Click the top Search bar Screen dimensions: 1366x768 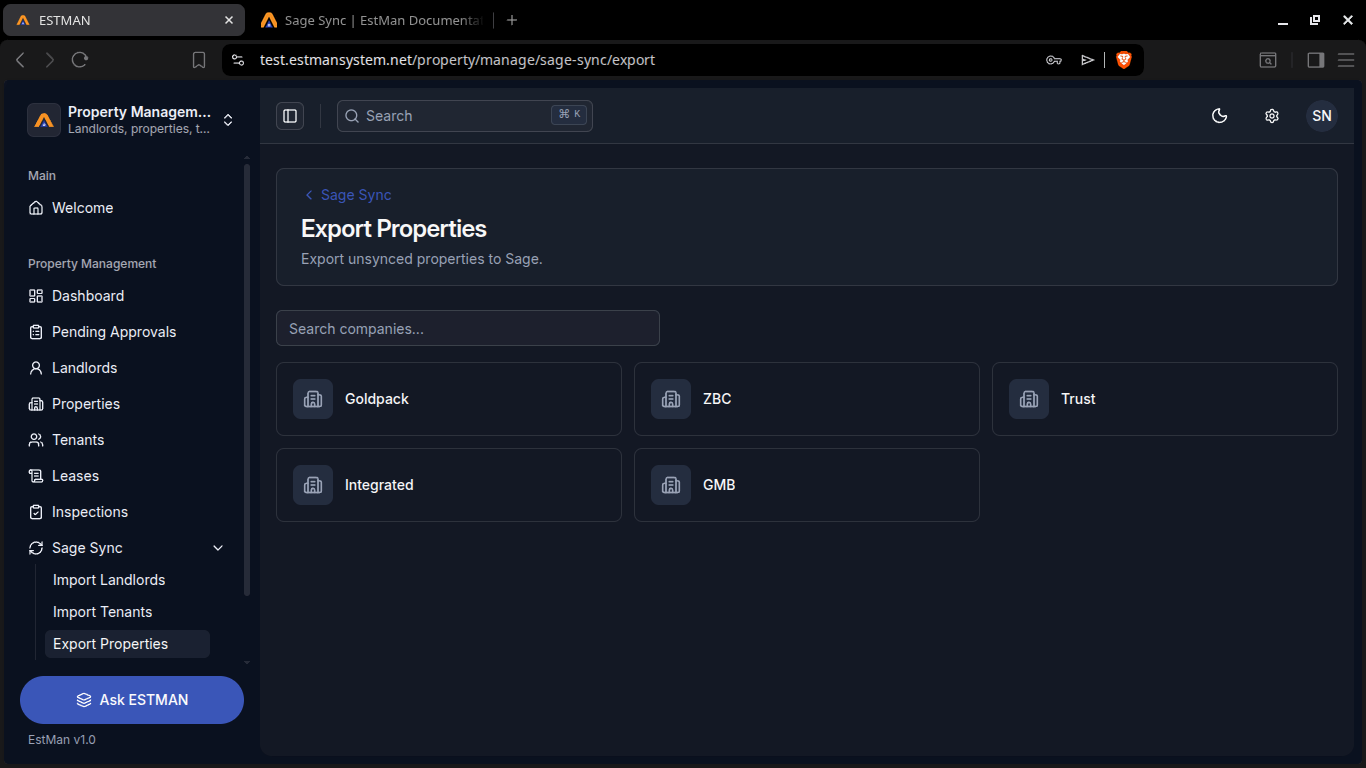click(465, 116)
